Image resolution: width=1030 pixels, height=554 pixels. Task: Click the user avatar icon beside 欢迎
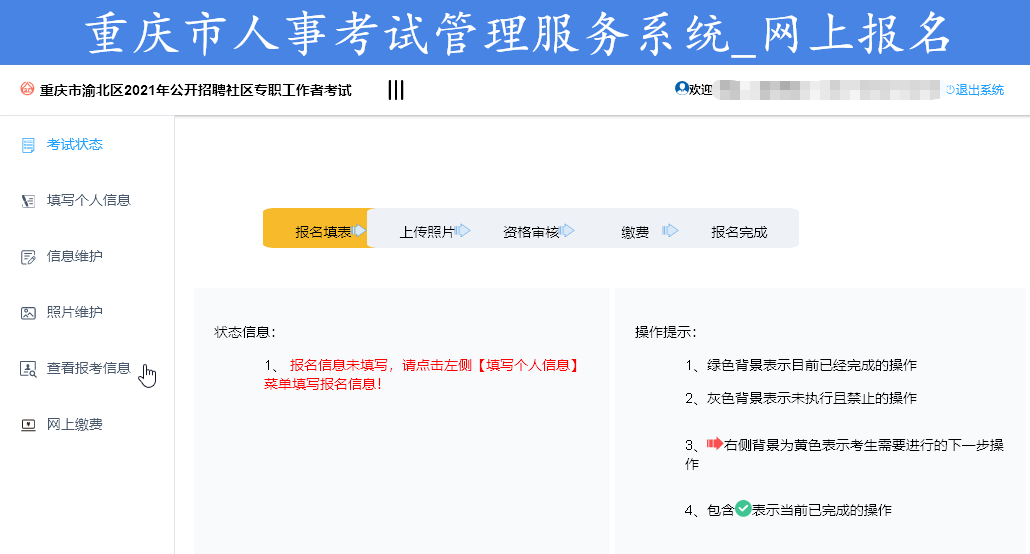(682, 89)
